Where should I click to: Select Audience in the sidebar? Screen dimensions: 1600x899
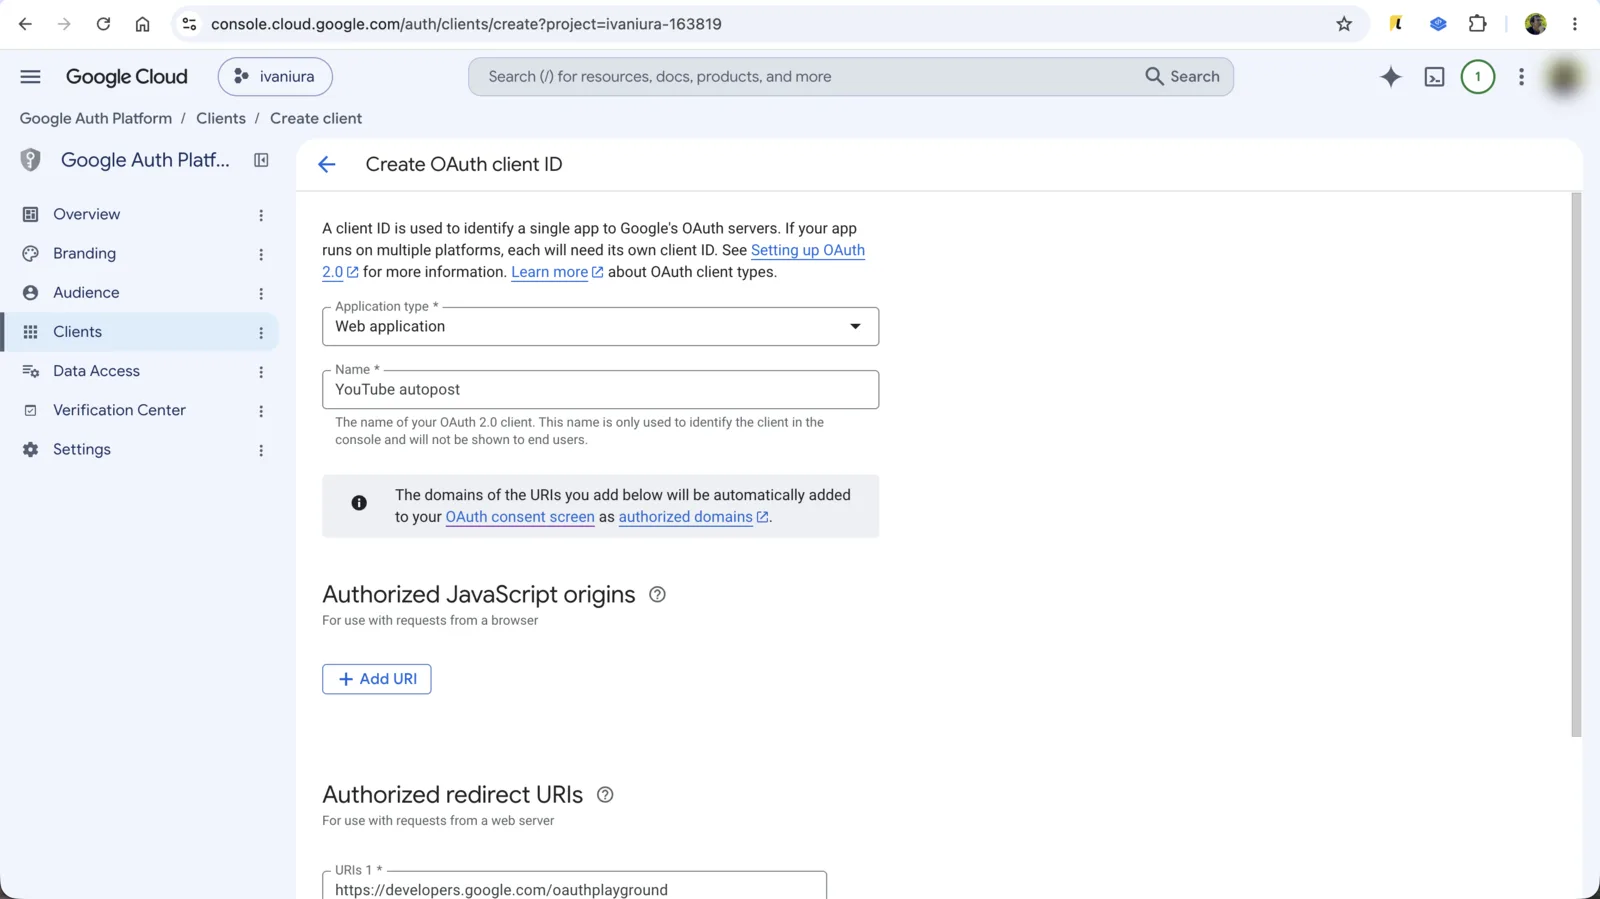point(86,293)
